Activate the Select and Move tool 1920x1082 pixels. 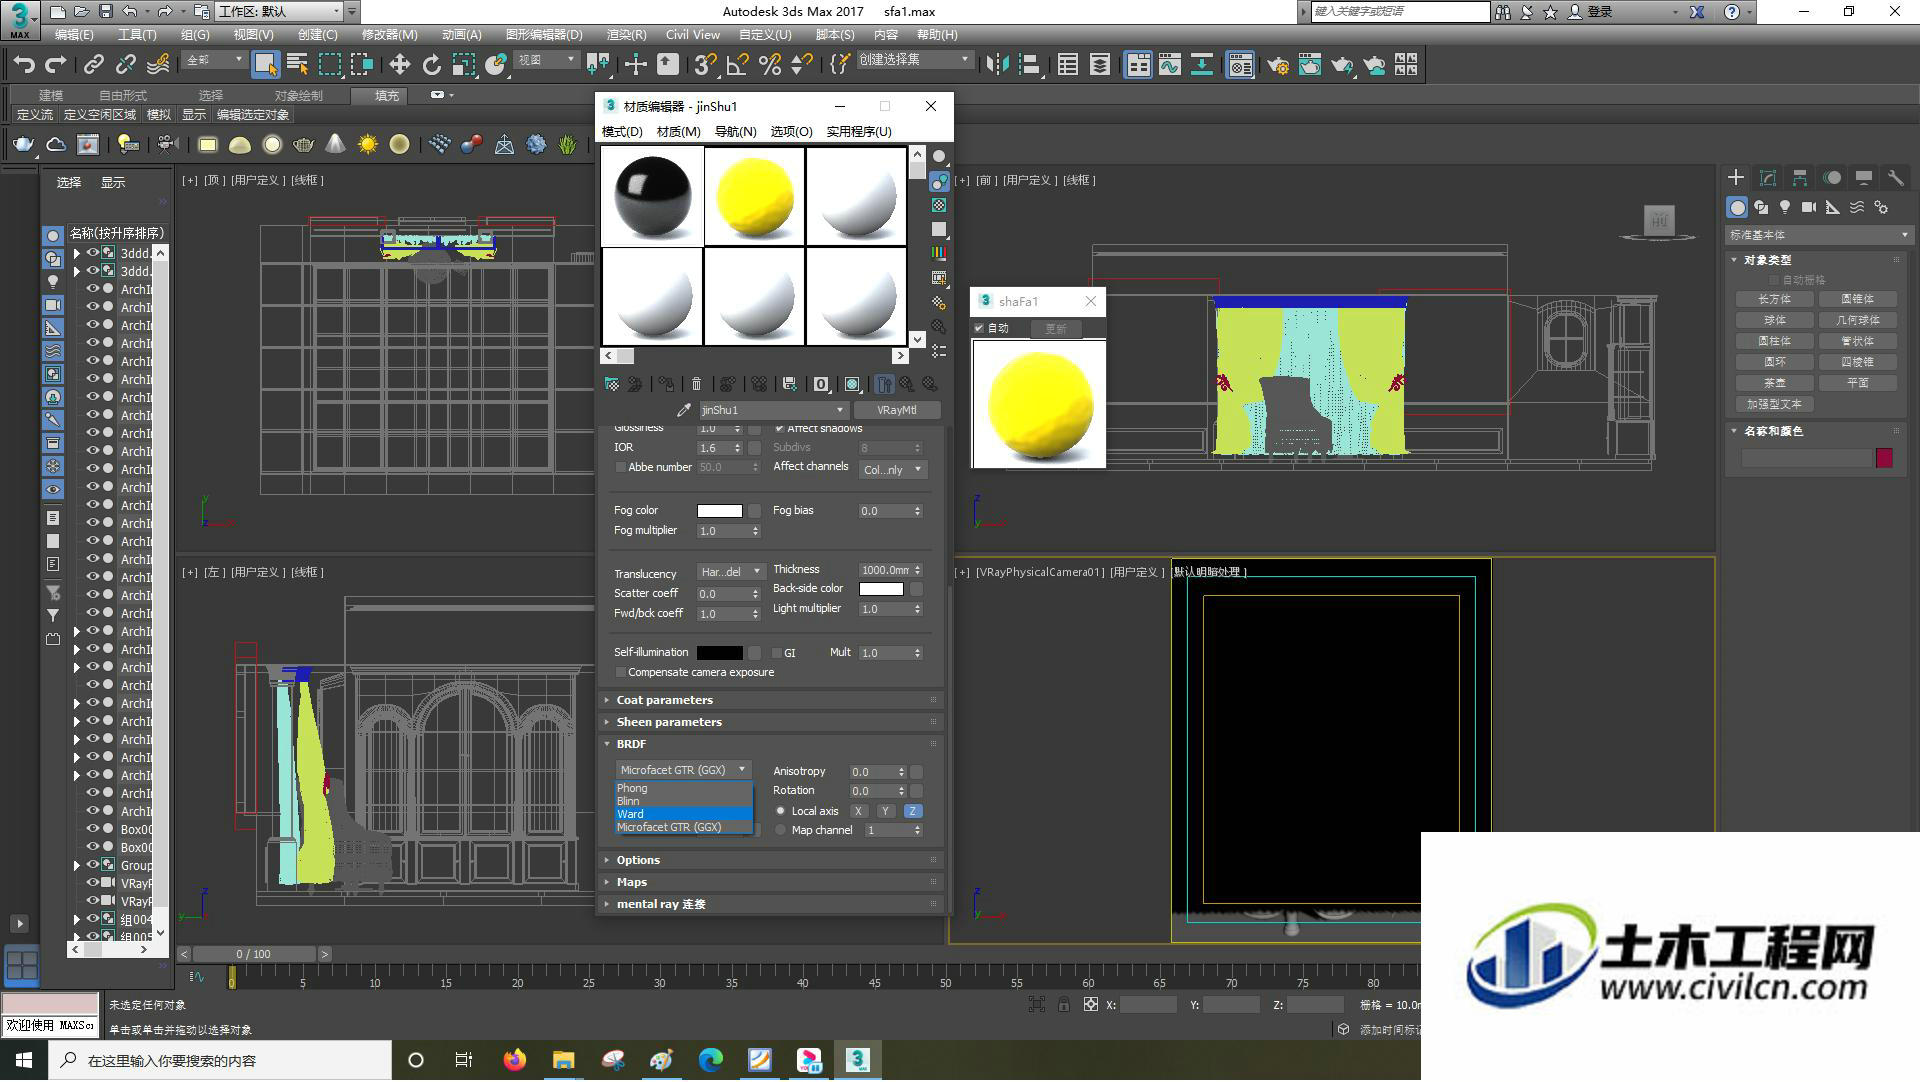(399, 65)
